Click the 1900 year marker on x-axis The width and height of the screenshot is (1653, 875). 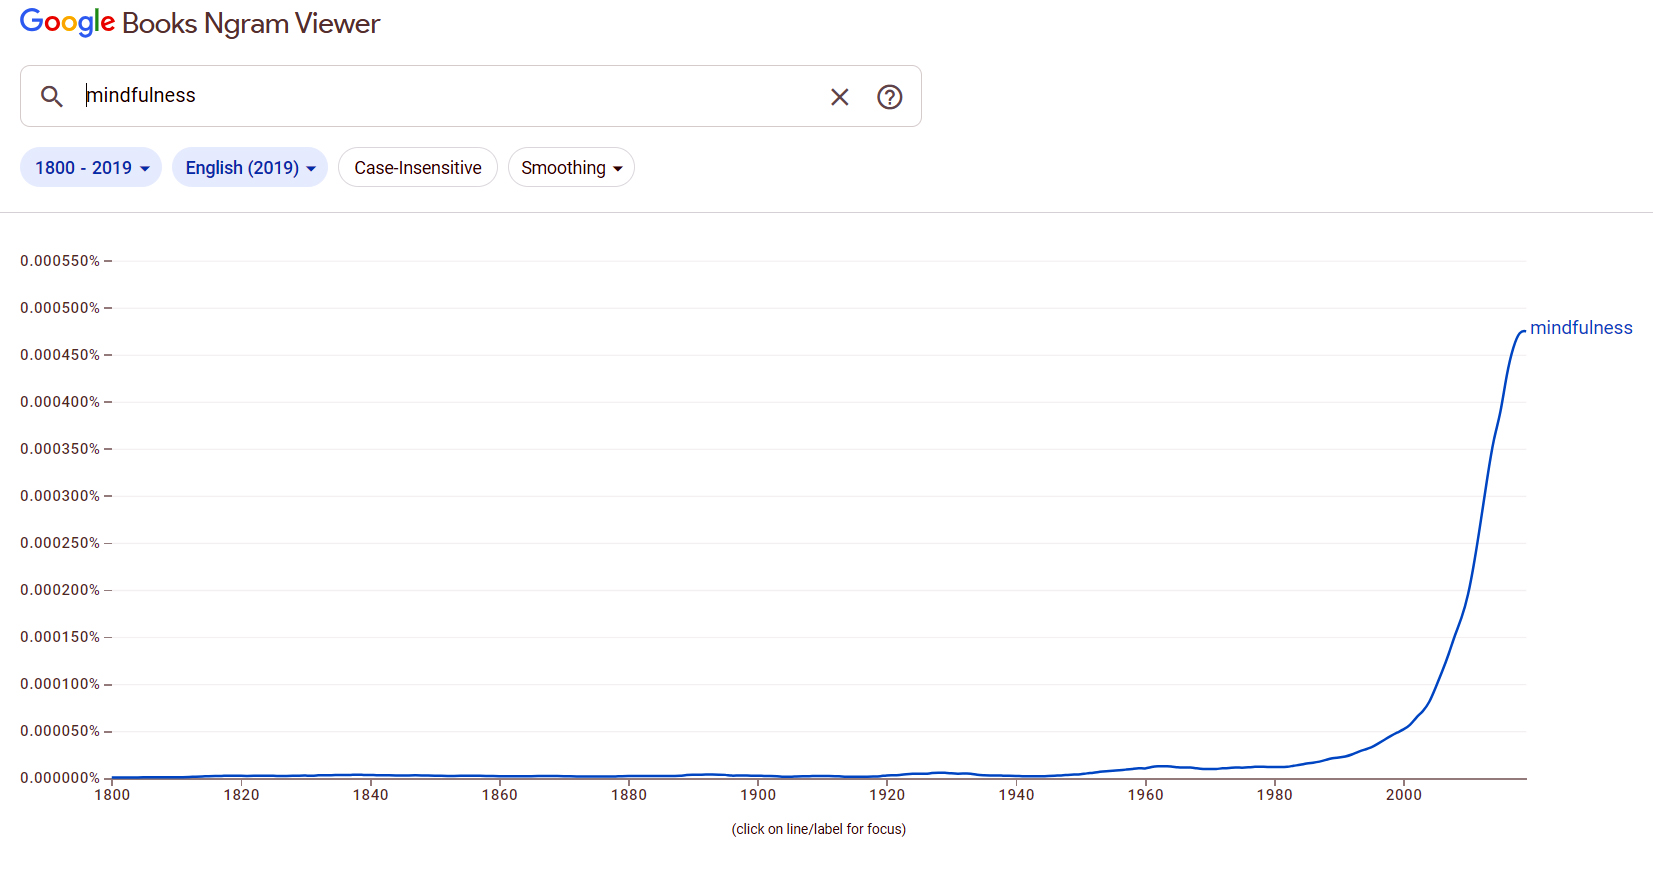pos(757,795)
